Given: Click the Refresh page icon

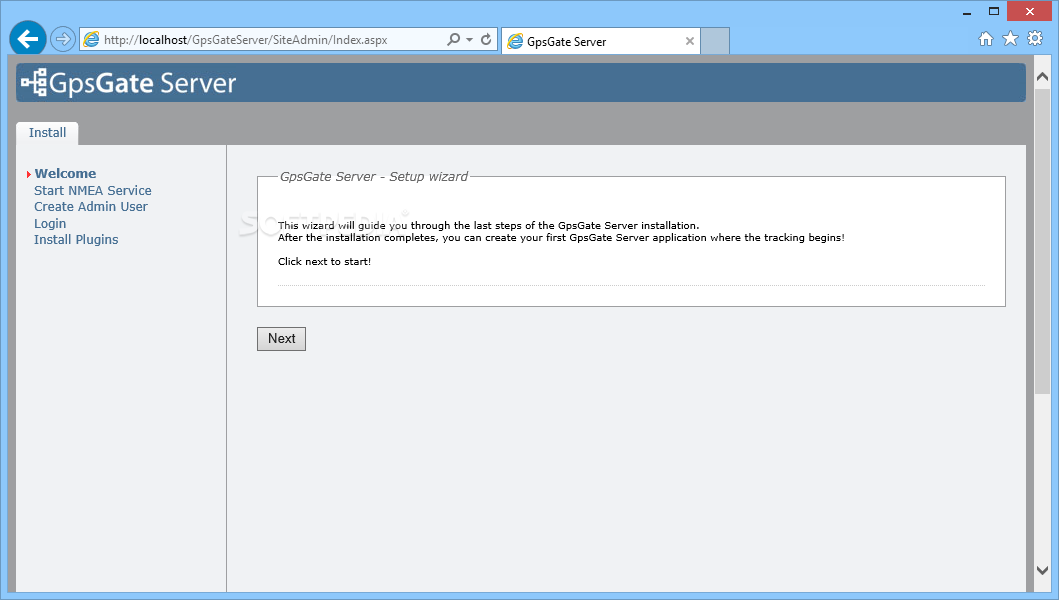Looking at the screenshot, I should point(486,39).
